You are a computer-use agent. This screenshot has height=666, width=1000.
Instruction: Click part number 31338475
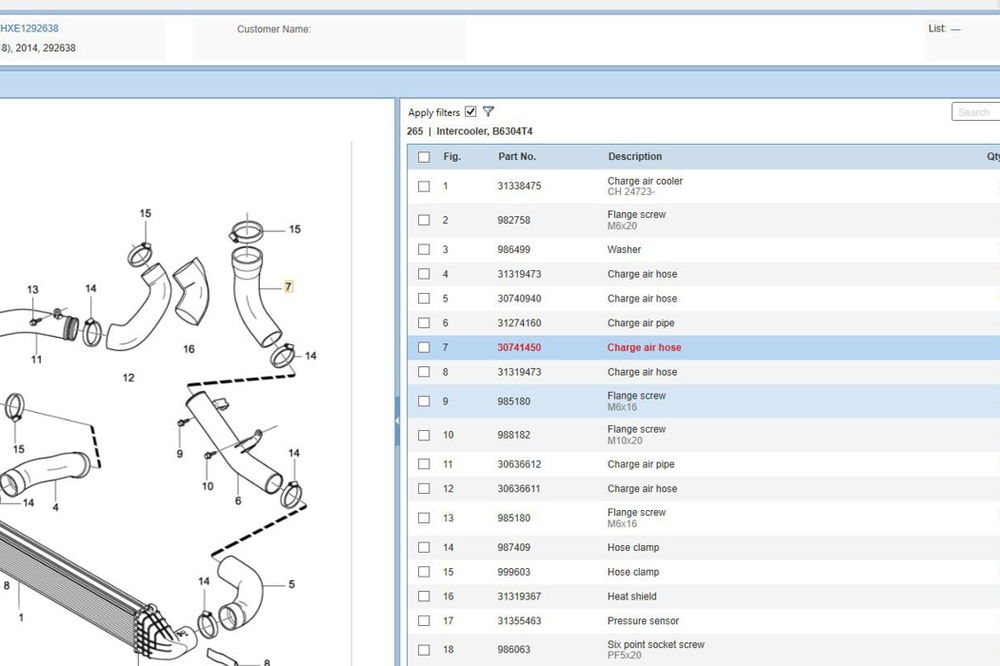click(x=520, y=186)
